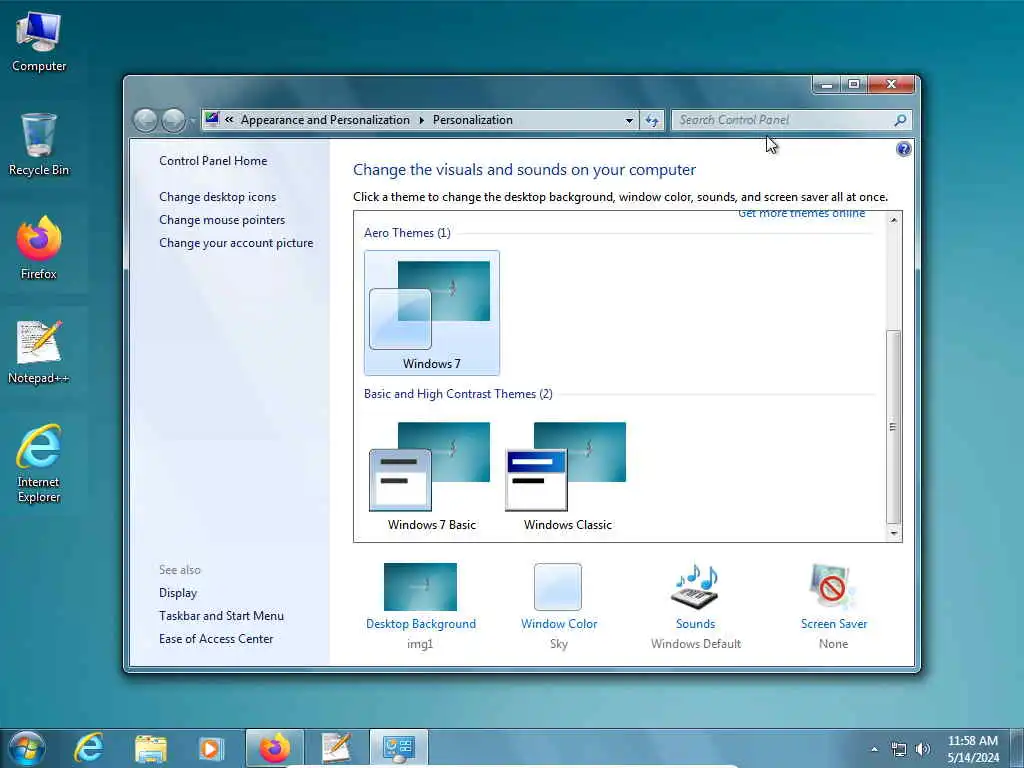This screenshot has width=1024, height=768.
Task: Click the Window Color link text
Action: 559,624
